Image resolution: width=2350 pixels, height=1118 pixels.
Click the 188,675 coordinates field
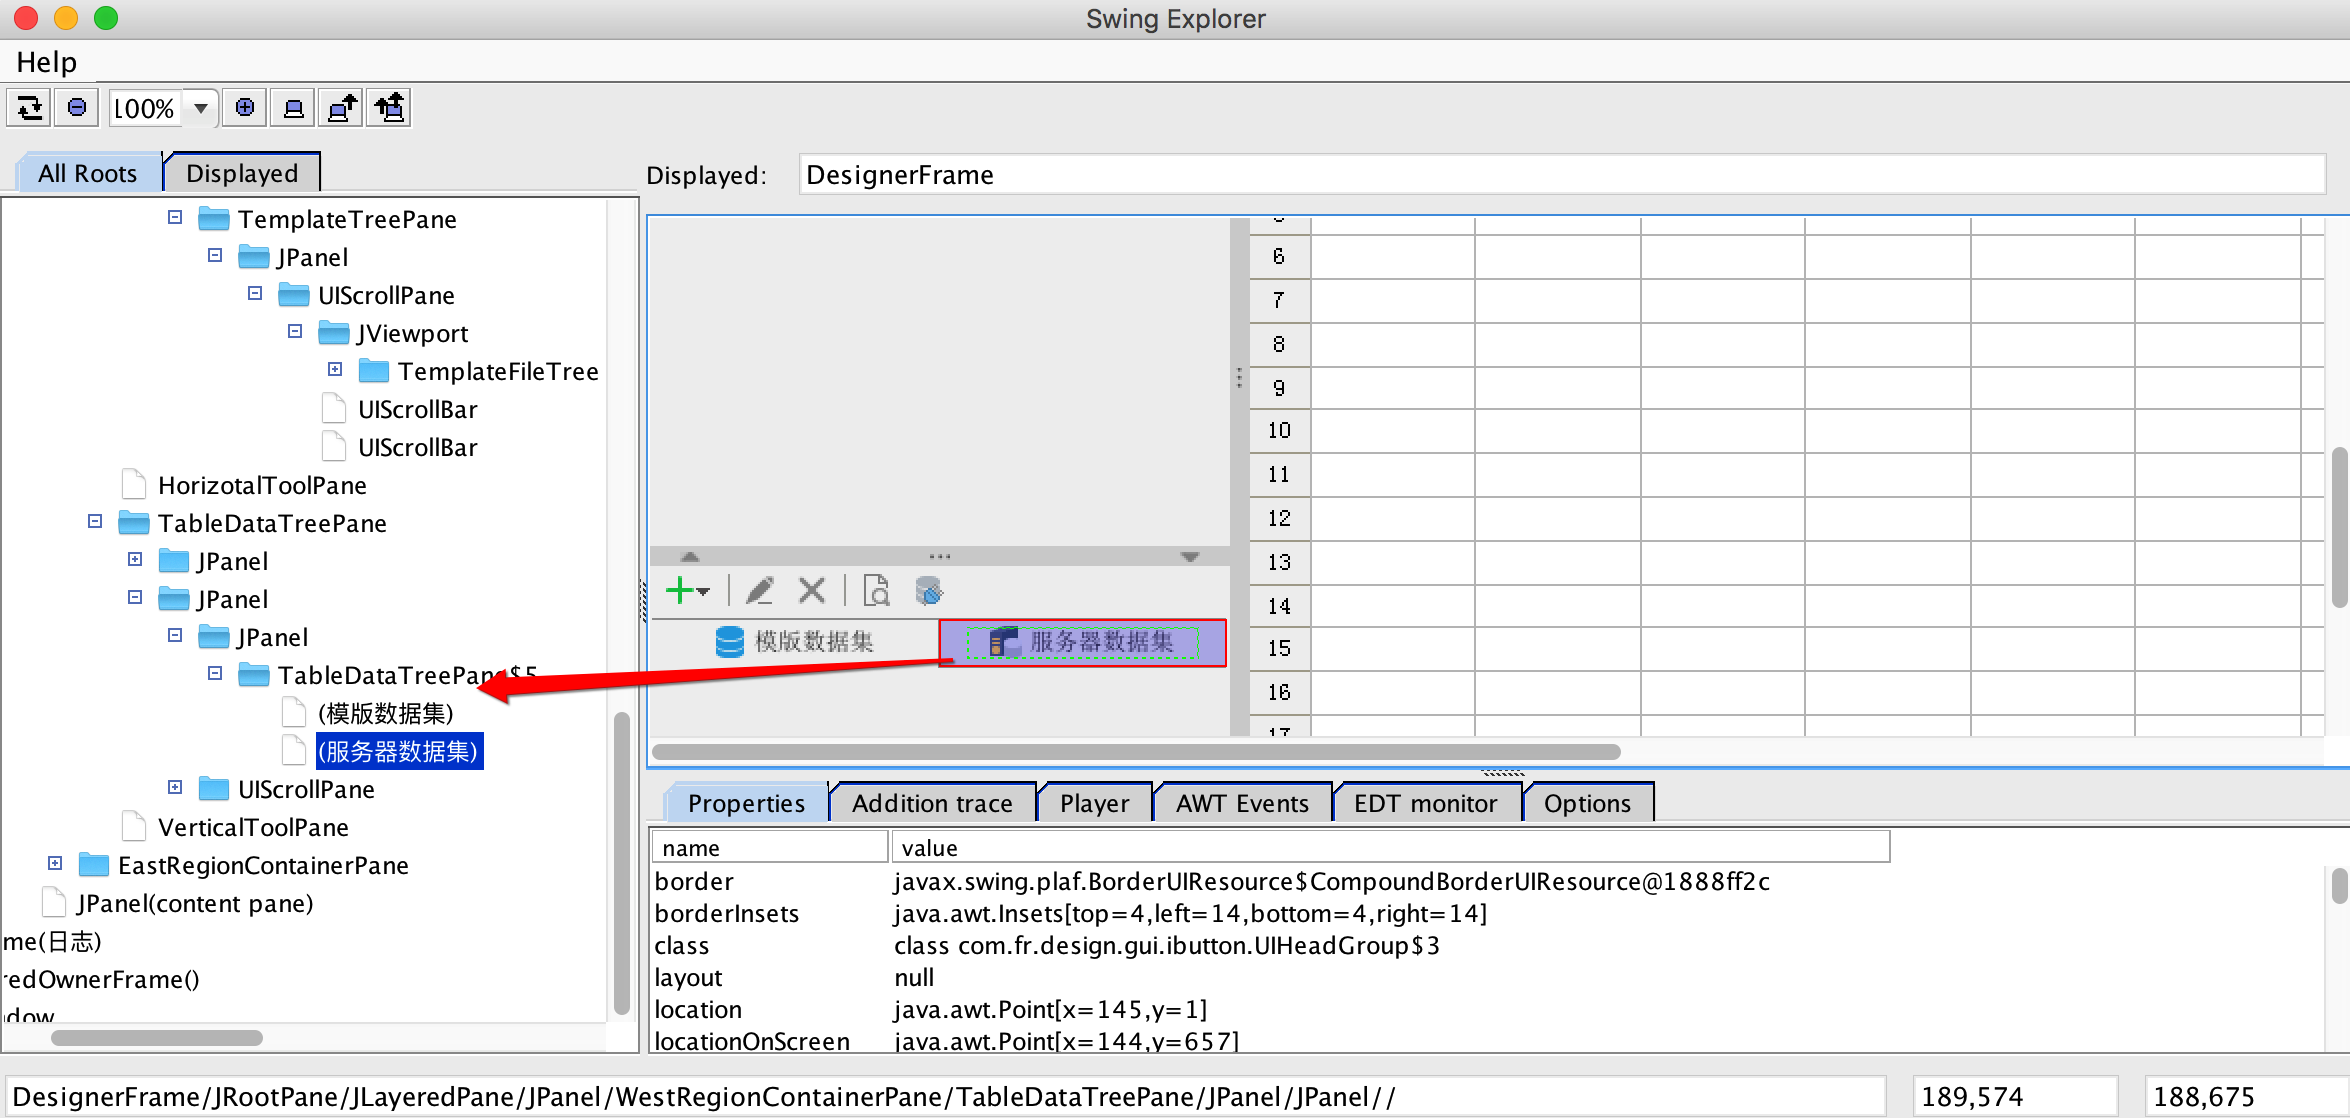tap(2246, 1097)
